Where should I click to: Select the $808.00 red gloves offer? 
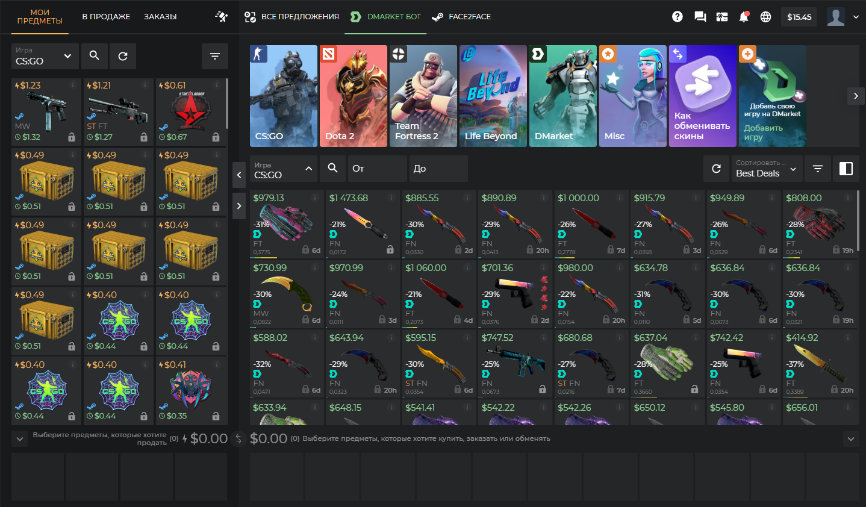pyautogui.click(x=819, y=224)
